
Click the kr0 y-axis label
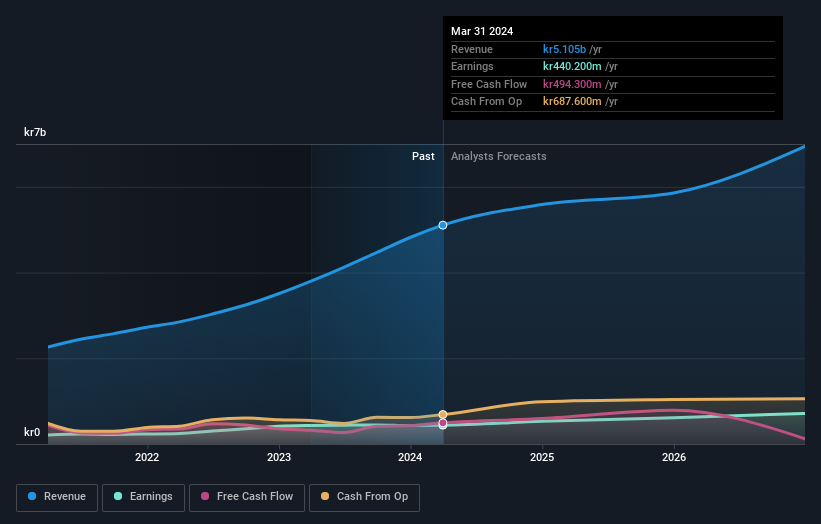pos(32,432)
